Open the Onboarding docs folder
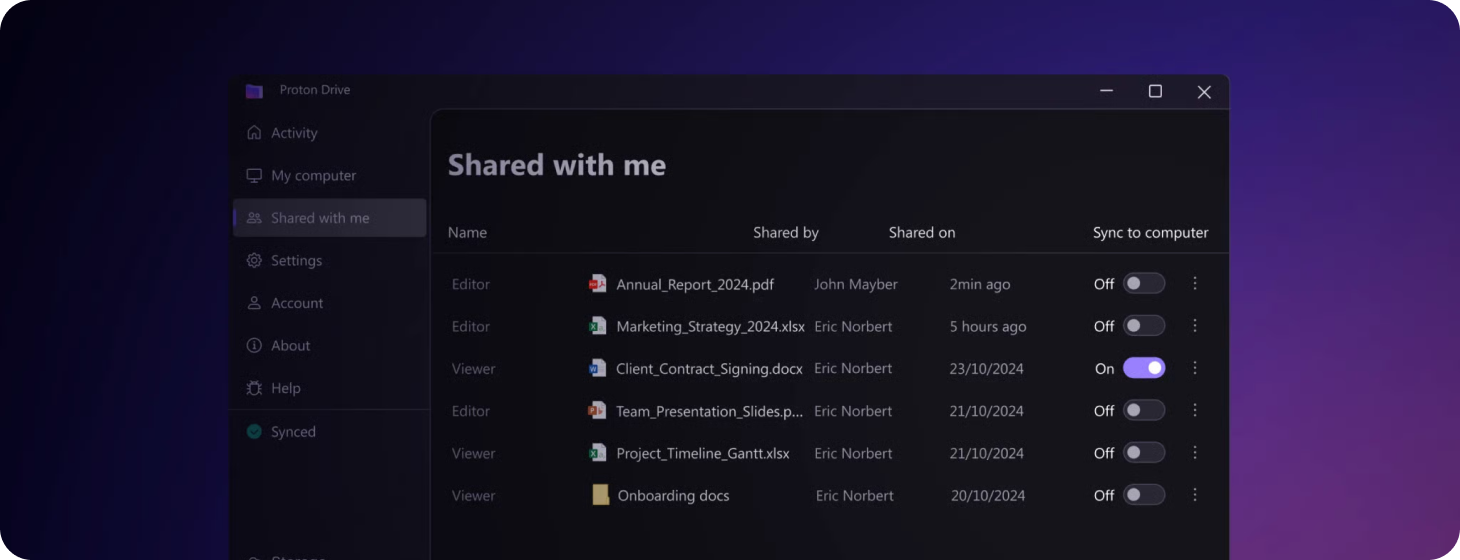The image size is (1460, 560). [673, 496]
